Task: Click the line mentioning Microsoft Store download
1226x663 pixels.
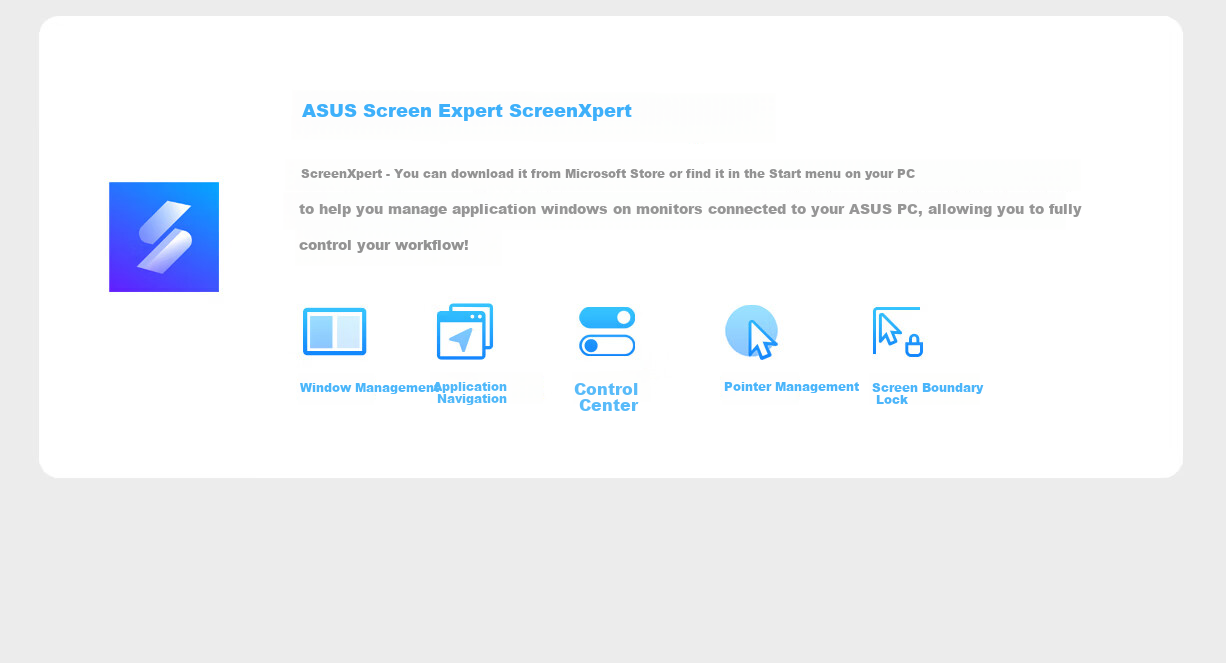Action: coord(608,174)
